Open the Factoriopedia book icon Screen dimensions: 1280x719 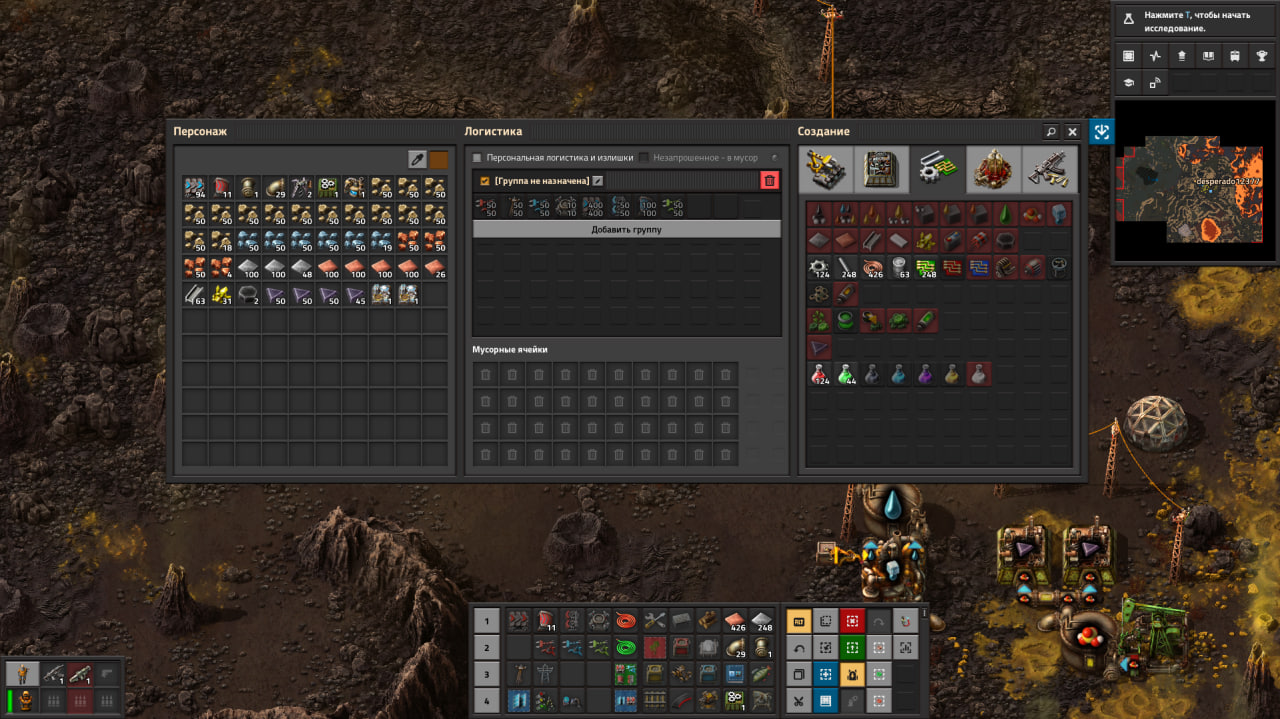coord(1209,56)
